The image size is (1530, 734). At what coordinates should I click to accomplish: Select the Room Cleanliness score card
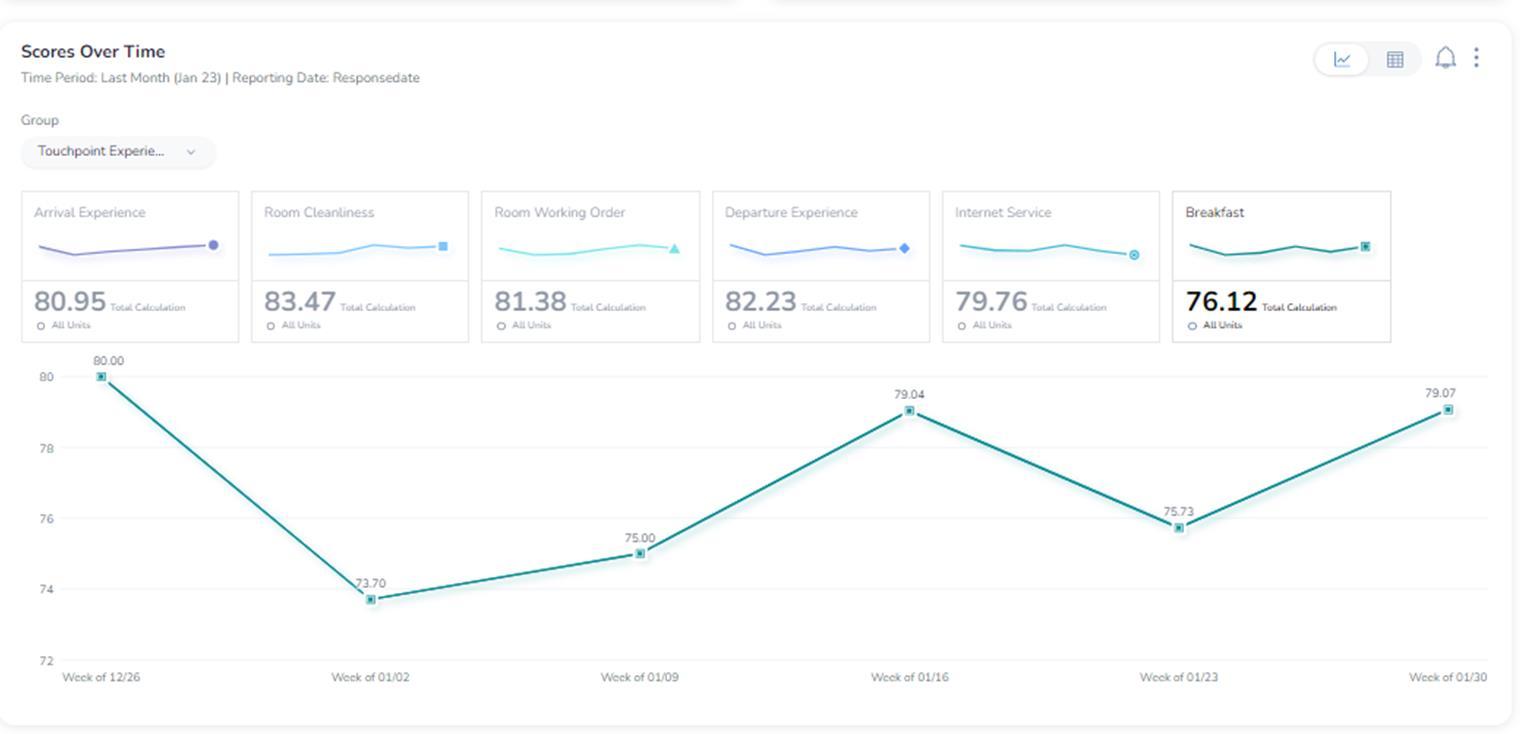[x=360, y=267]
